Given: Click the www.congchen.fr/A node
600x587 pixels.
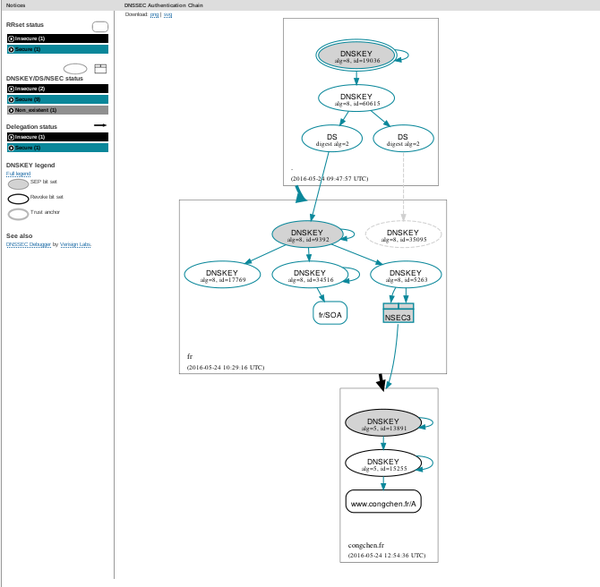Looking at the screenshot, I should coord(385,502).
